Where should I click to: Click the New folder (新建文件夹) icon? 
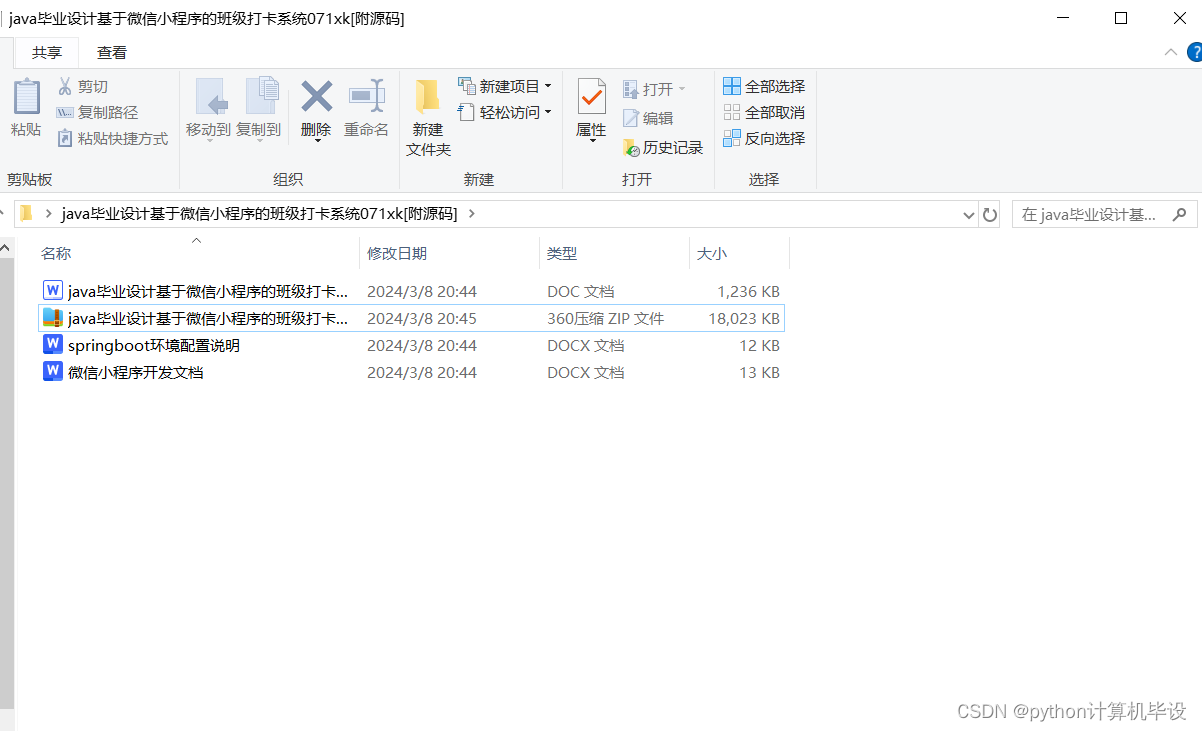tap(428, 97)
